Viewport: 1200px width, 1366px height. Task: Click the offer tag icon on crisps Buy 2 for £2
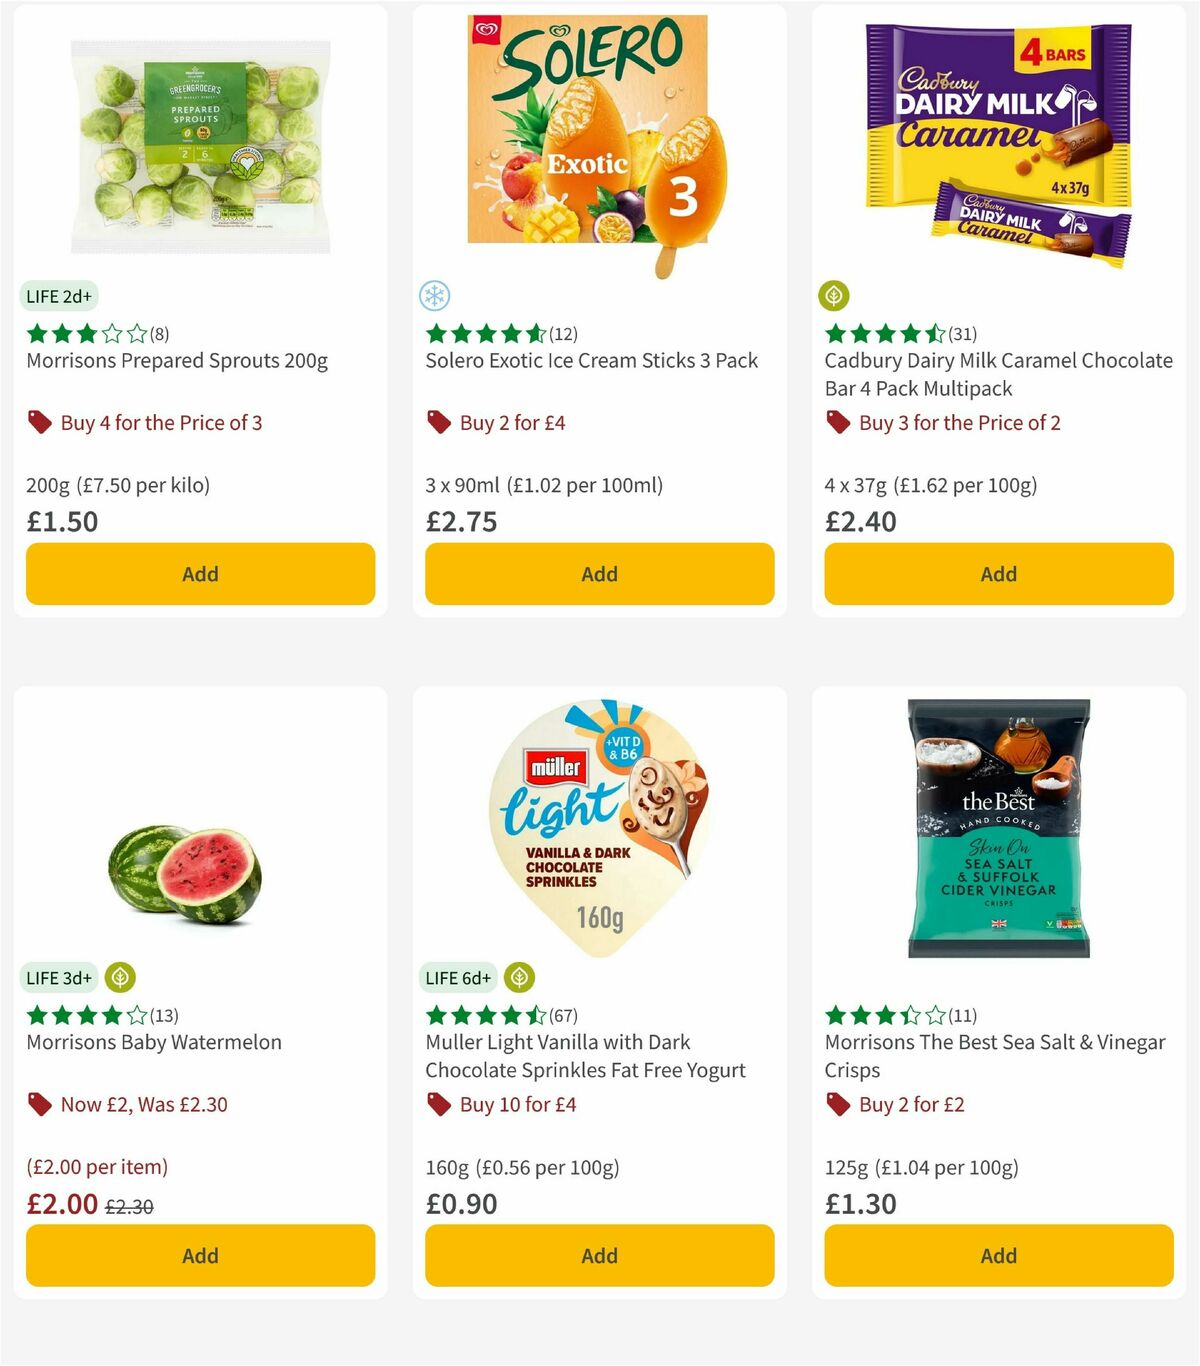tap(838, 1105)
